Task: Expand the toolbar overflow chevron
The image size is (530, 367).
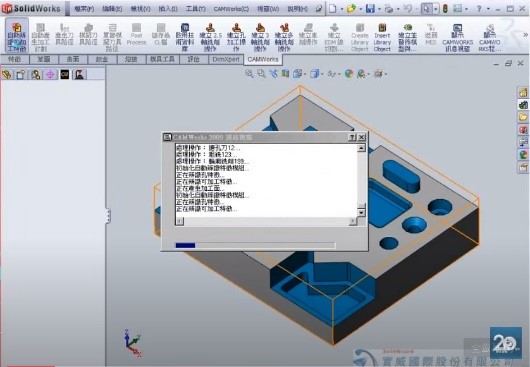Action: [x=526, y=34]
